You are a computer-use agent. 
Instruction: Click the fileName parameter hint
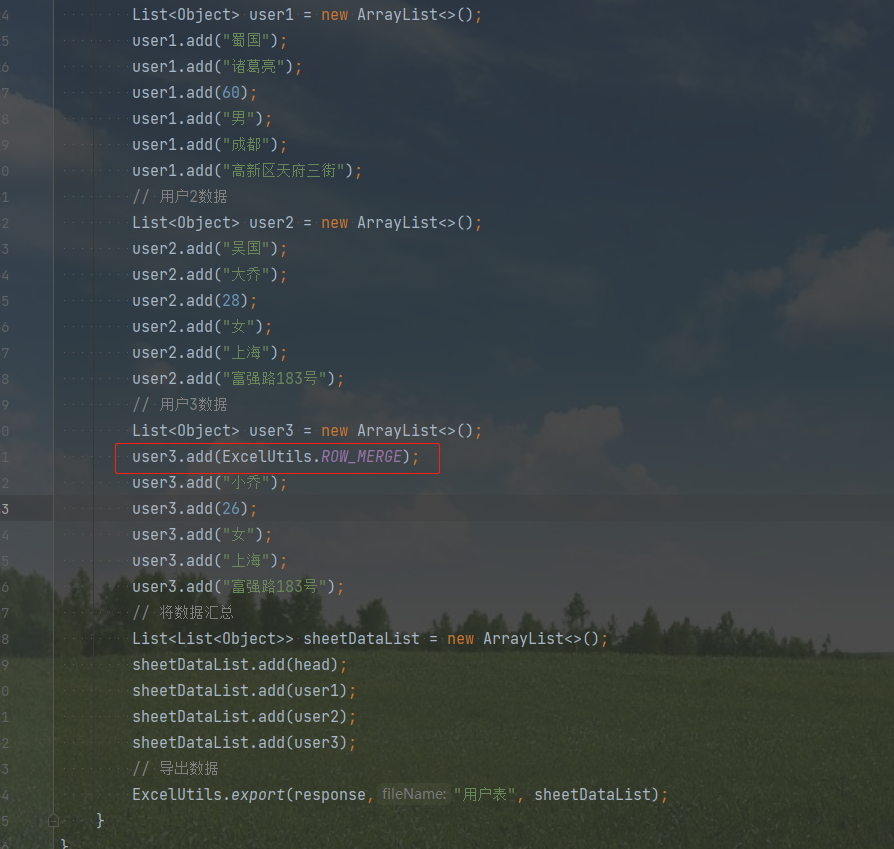[x=413, y=794]
